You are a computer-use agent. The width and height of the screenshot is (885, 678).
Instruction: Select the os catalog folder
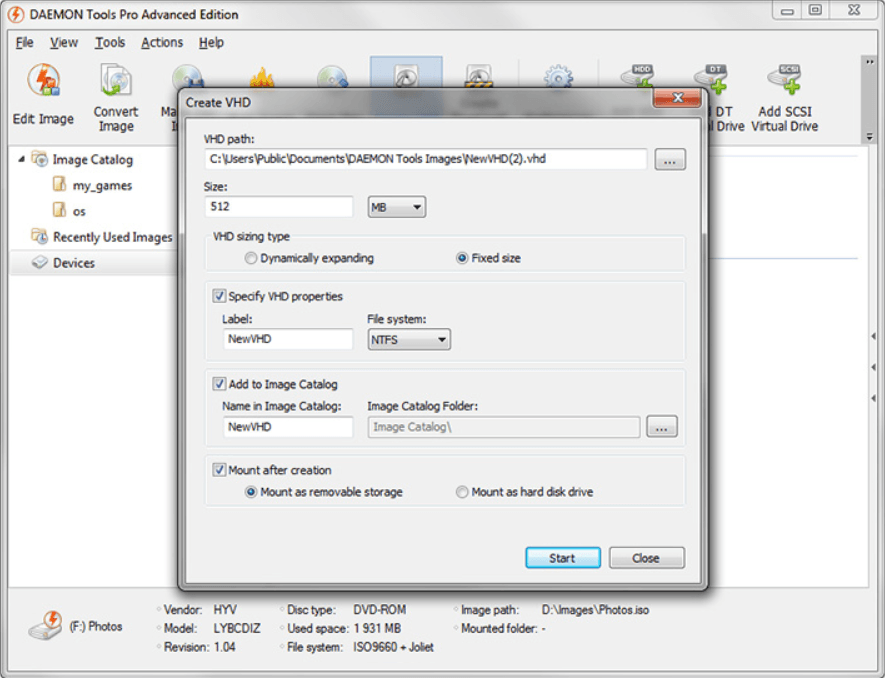pos(69,211)
